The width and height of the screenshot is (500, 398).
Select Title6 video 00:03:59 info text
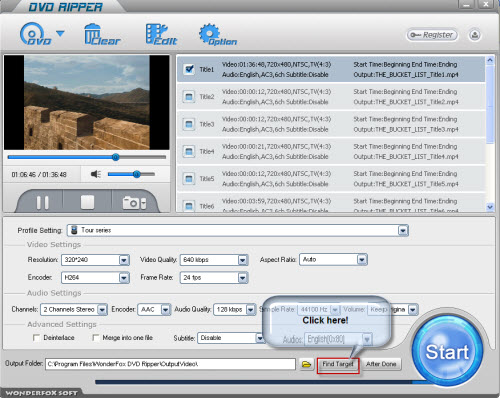tap(276, 201)
